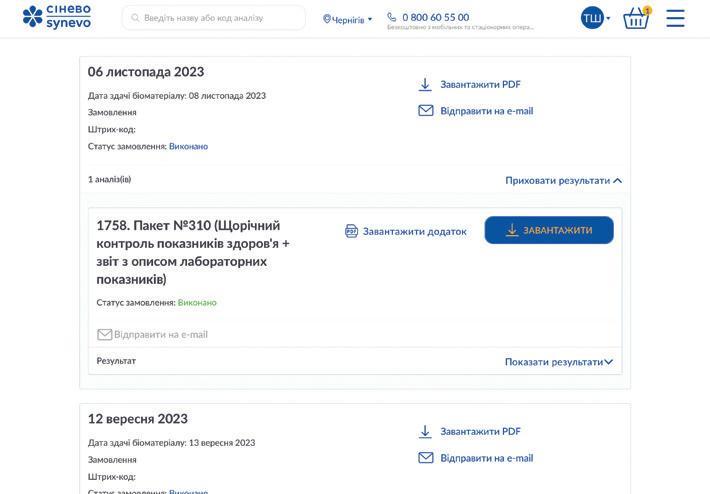
Task: Click Завантажити PDF link for 06 листопада
Action: (480, 85)
